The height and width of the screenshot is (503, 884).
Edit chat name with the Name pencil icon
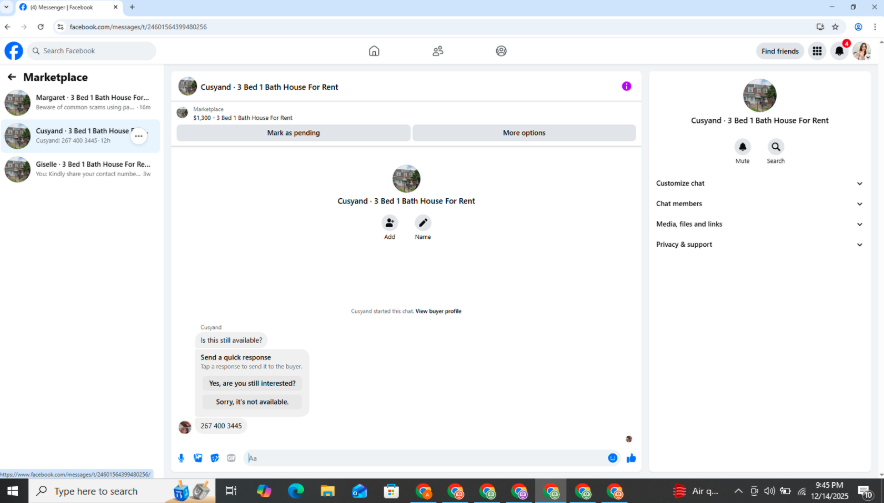click(x=423, y=223)
